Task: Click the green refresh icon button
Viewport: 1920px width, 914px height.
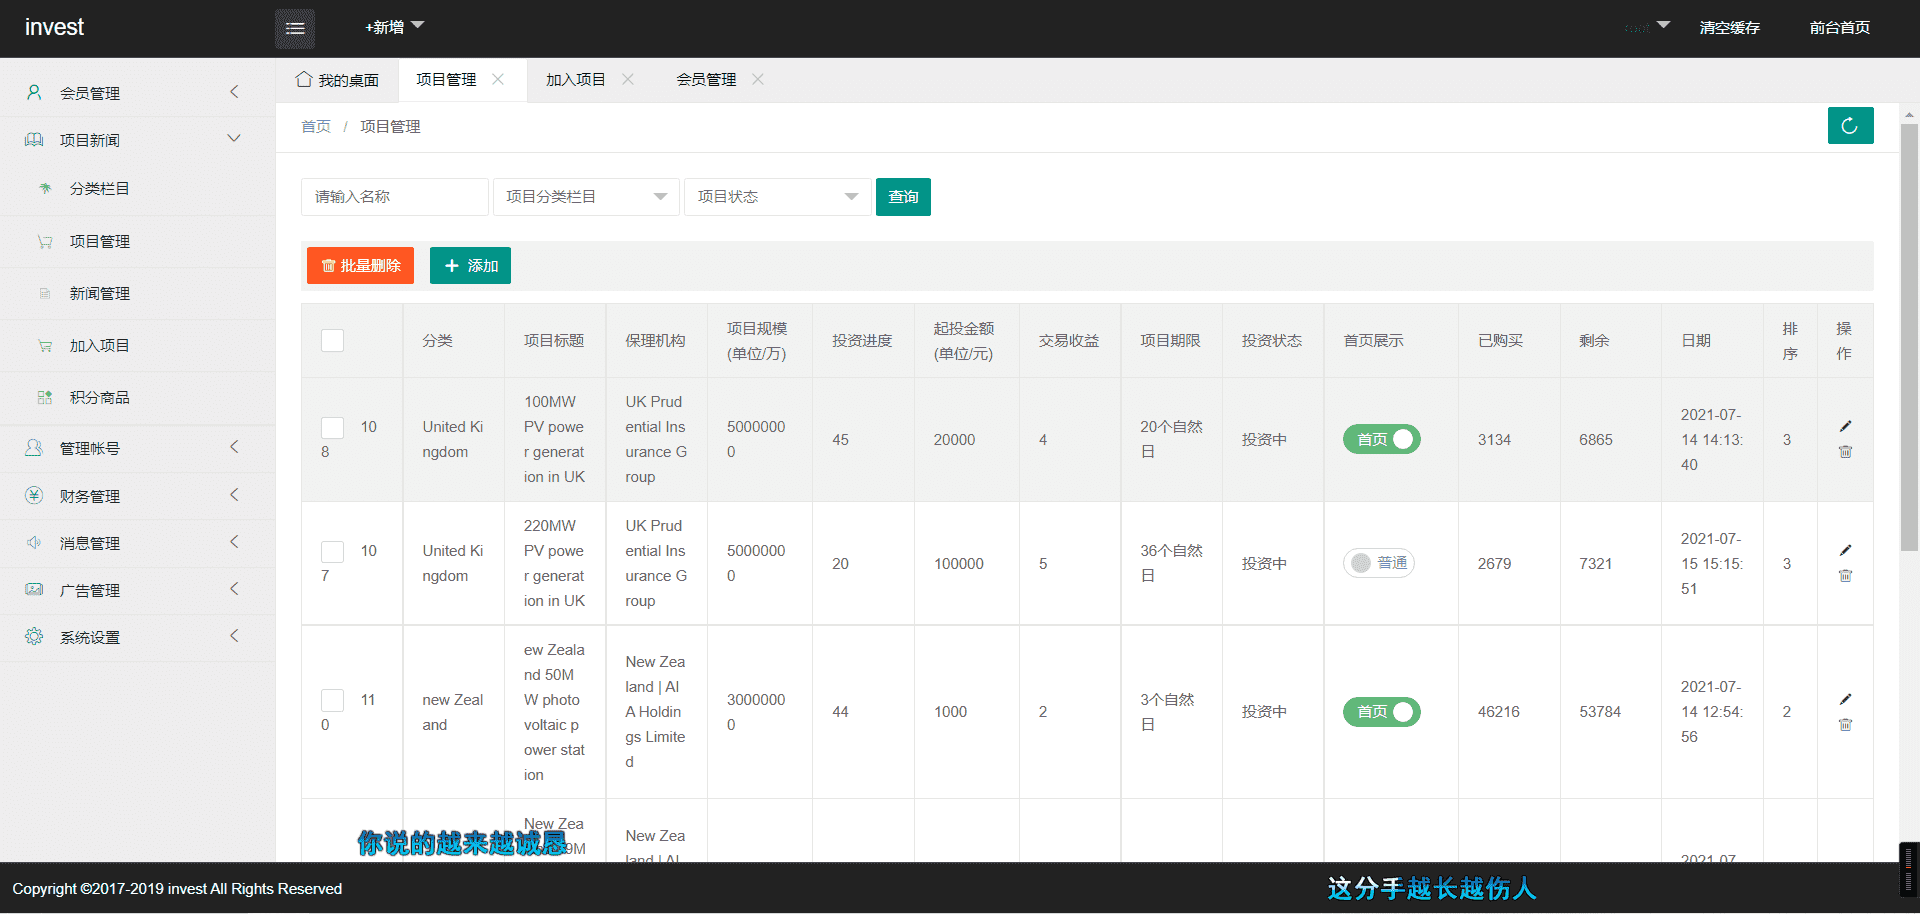Action: tap(1850, 126)
